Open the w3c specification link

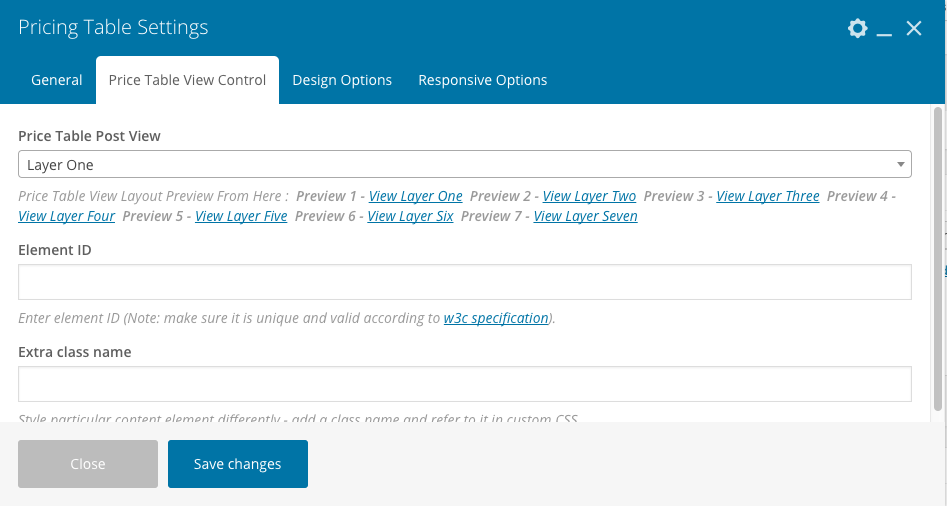click(x=496, y=318)
